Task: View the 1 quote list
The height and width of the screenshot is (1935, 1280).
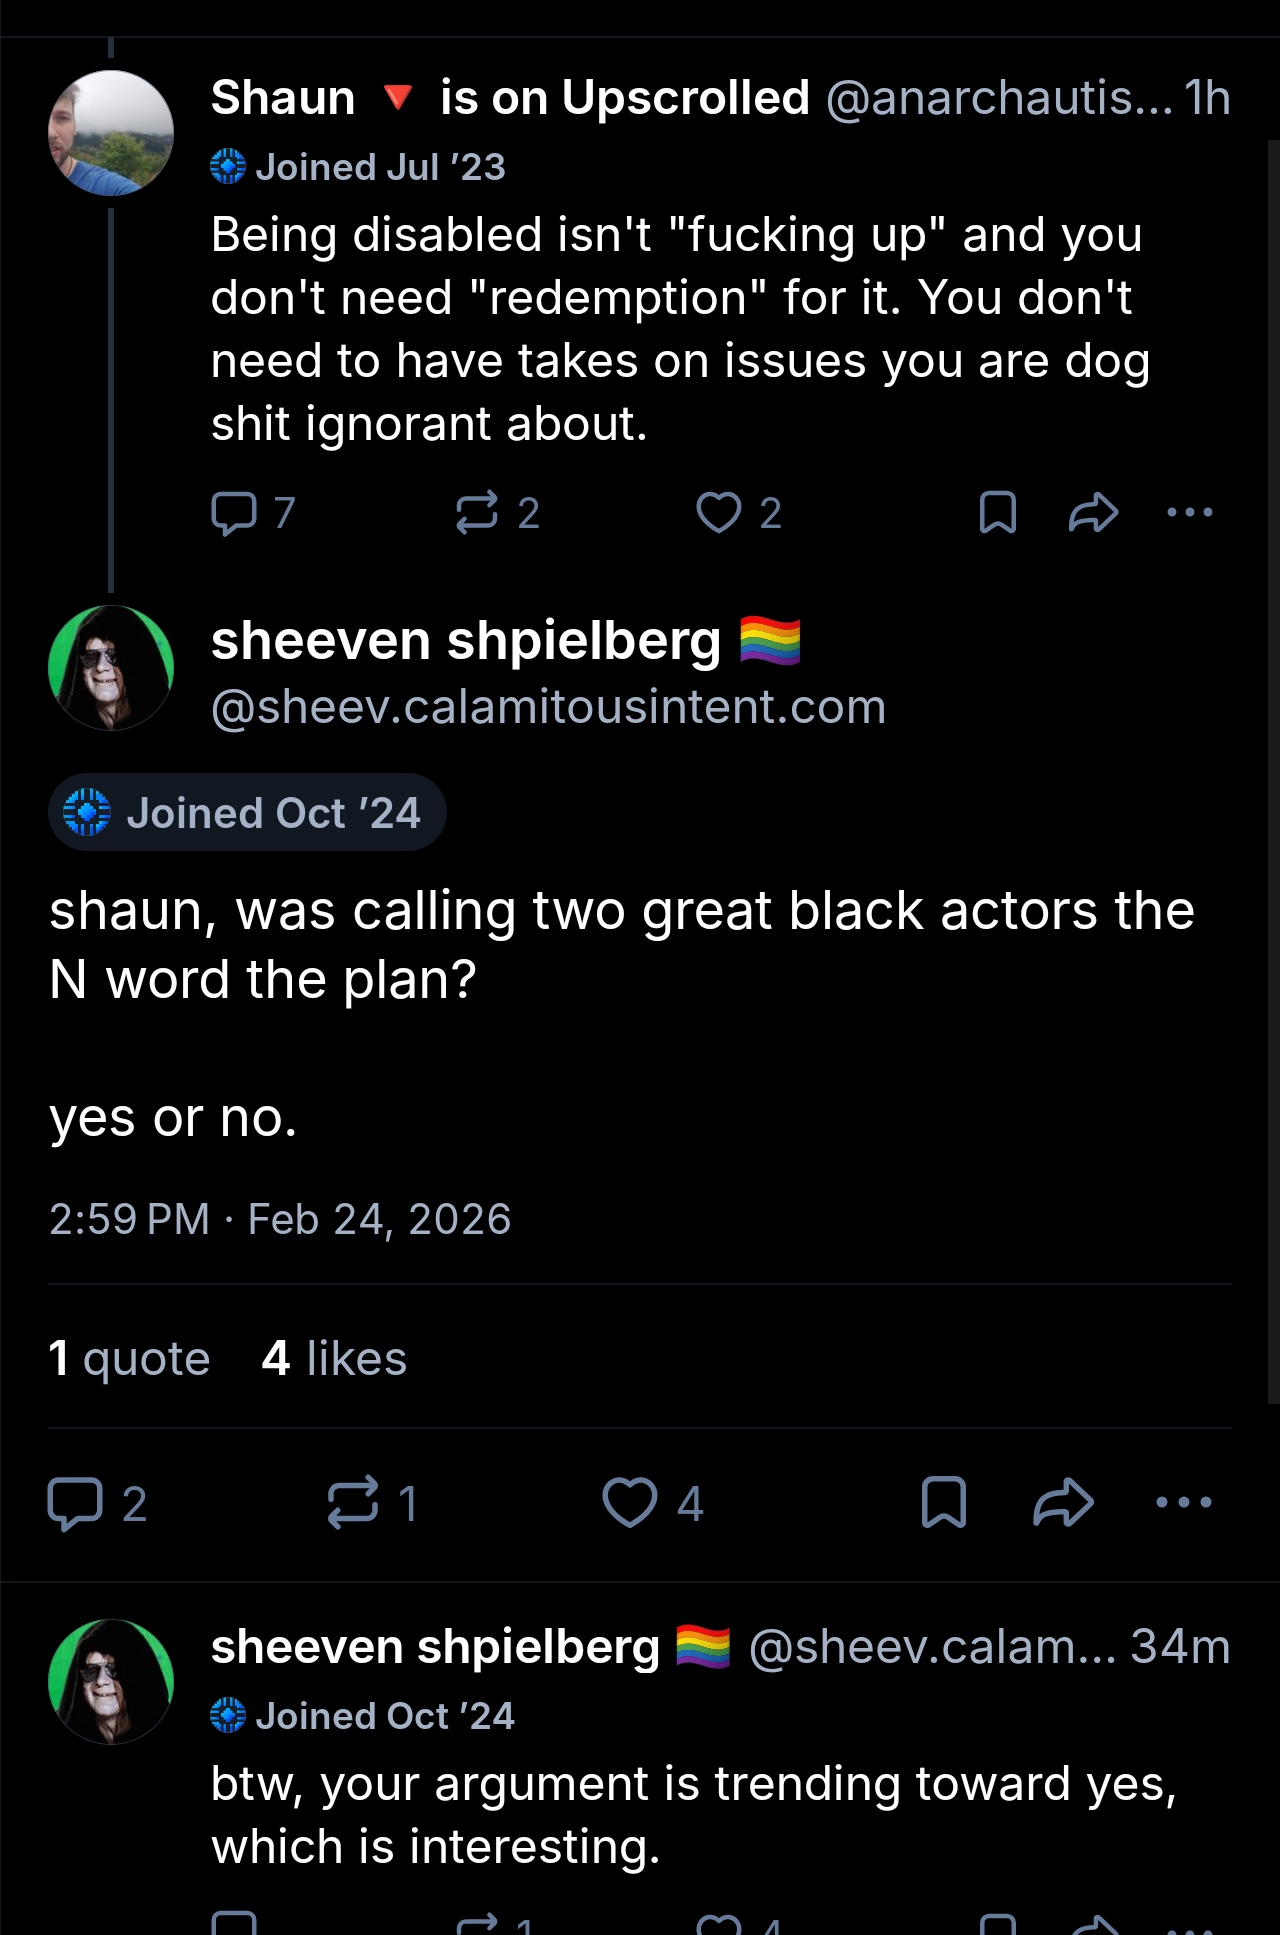Action: pos(130,1359)
